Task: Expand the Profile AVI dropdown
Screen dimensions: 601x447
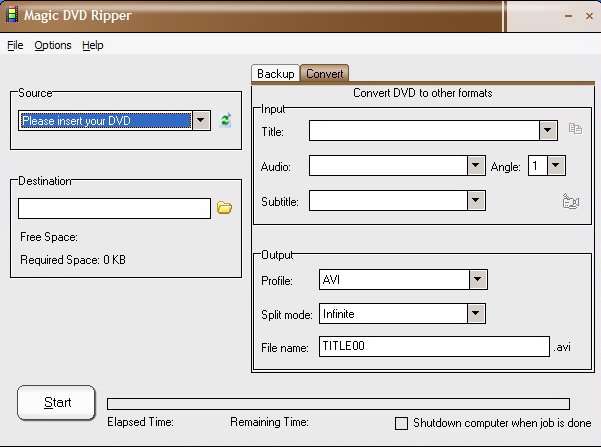Action: (x=478, y=279)
